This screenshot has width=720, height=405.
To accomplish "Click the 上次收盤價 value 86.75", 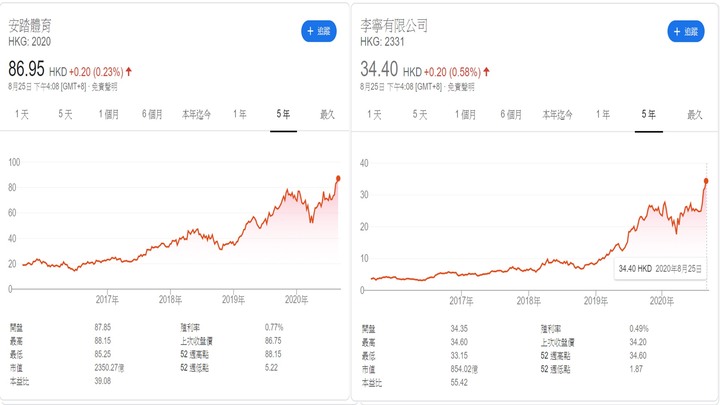I will point(273,341).
